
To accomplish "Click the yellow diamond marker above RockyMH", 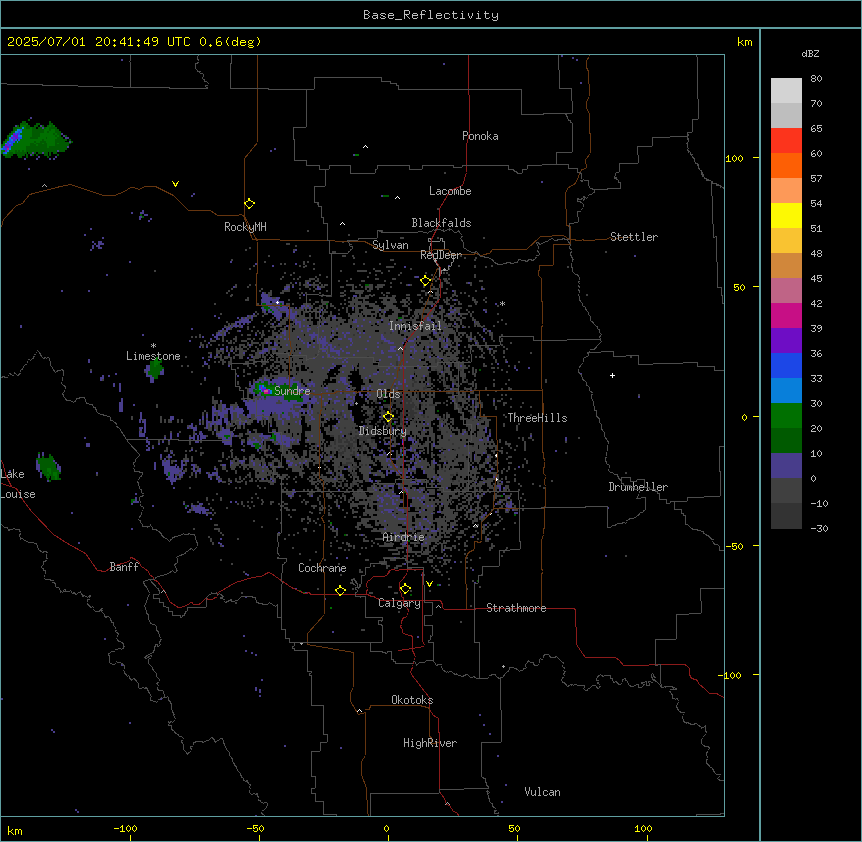I will (250, 203).
